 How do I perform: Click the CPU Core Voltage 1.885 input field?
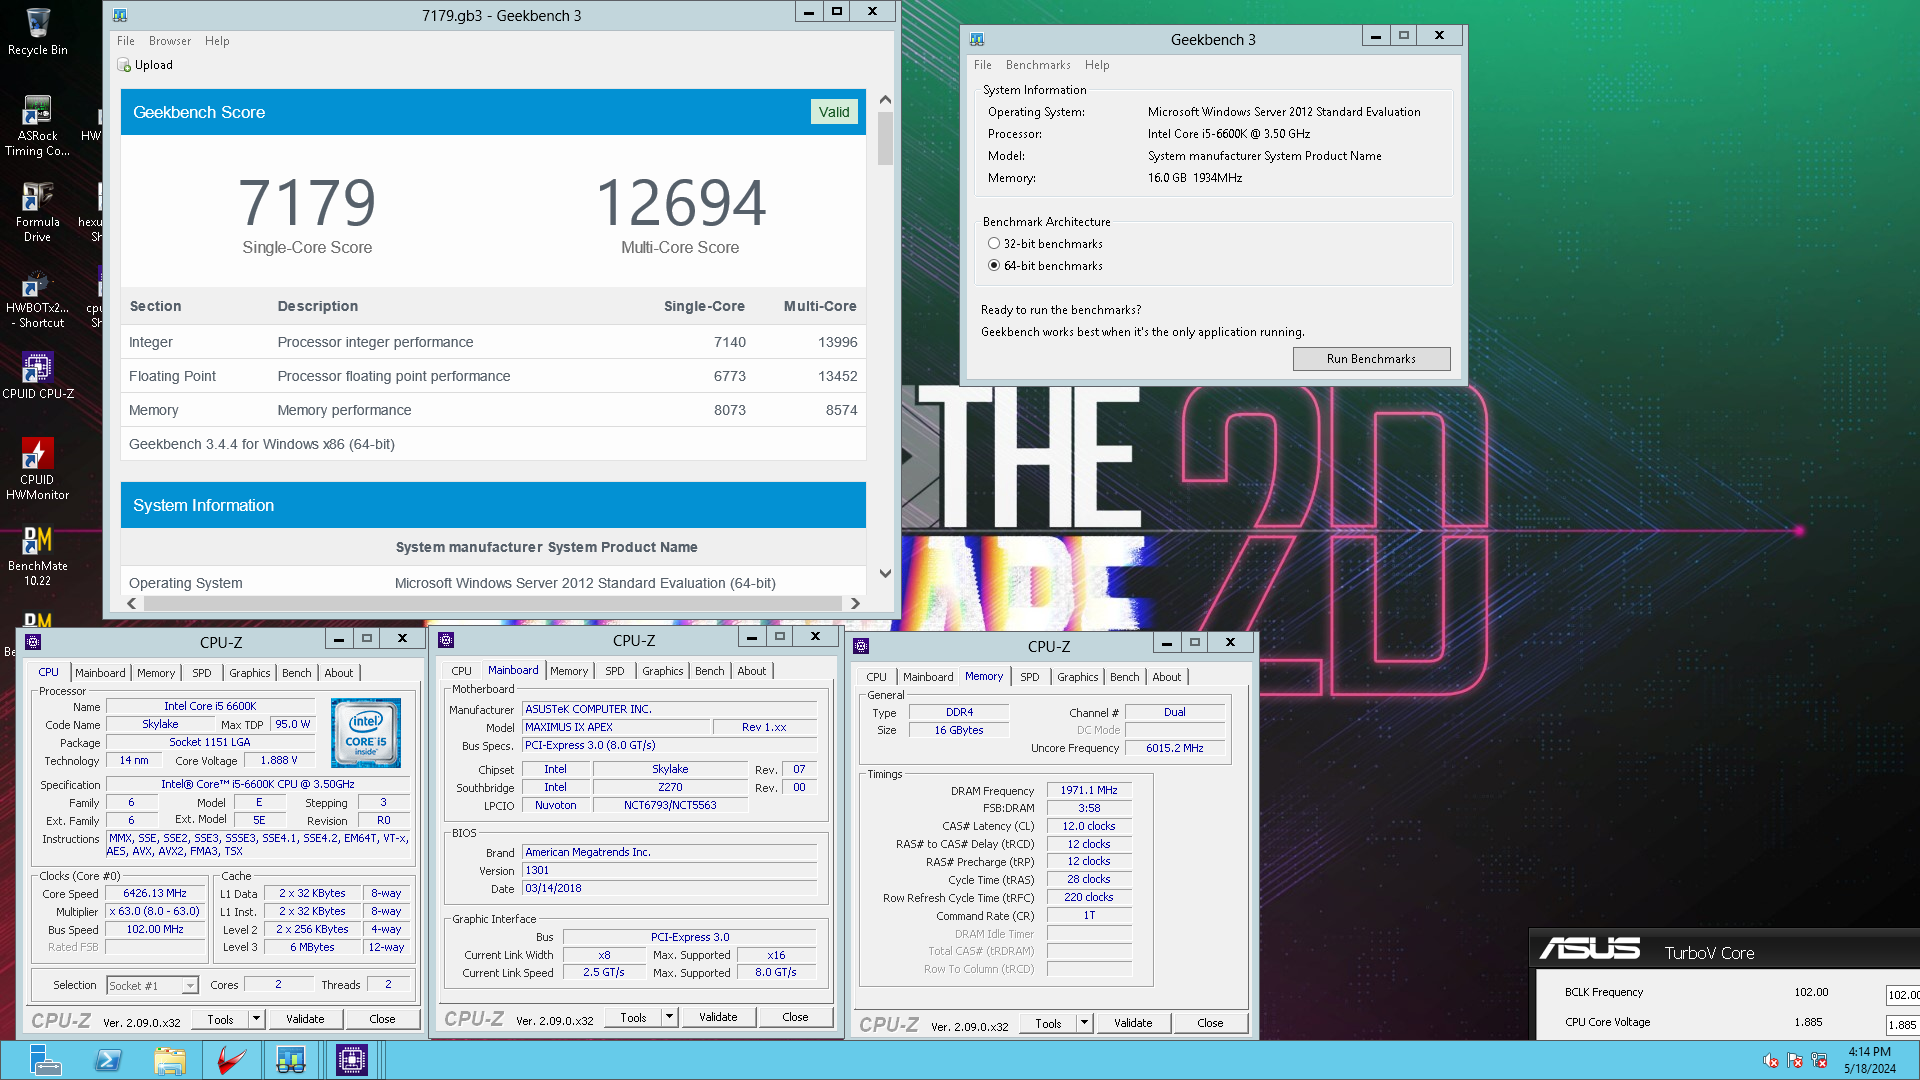[x=1902, y=1024]
